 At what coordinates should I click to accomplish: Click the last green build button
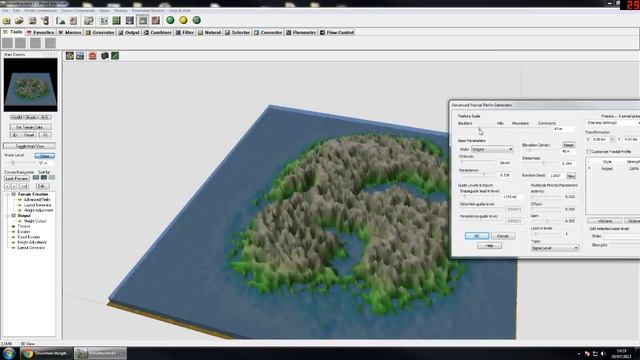[x=197, y=20]
